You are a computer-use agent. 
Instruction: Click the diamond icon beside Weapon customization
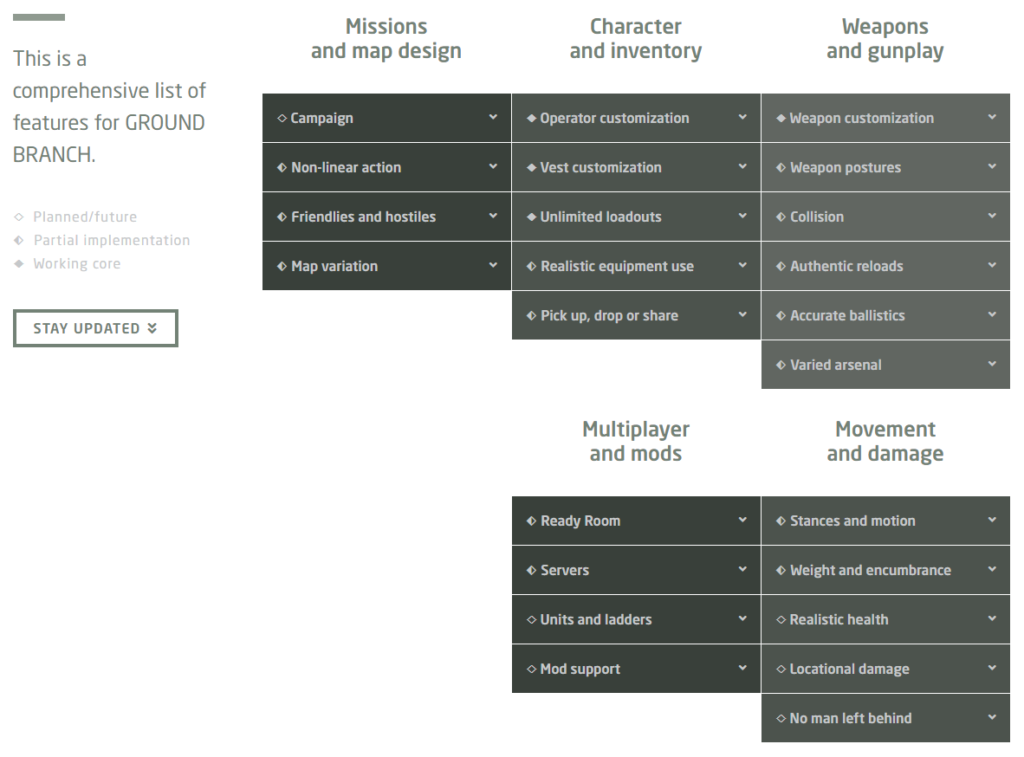(781, 118)
